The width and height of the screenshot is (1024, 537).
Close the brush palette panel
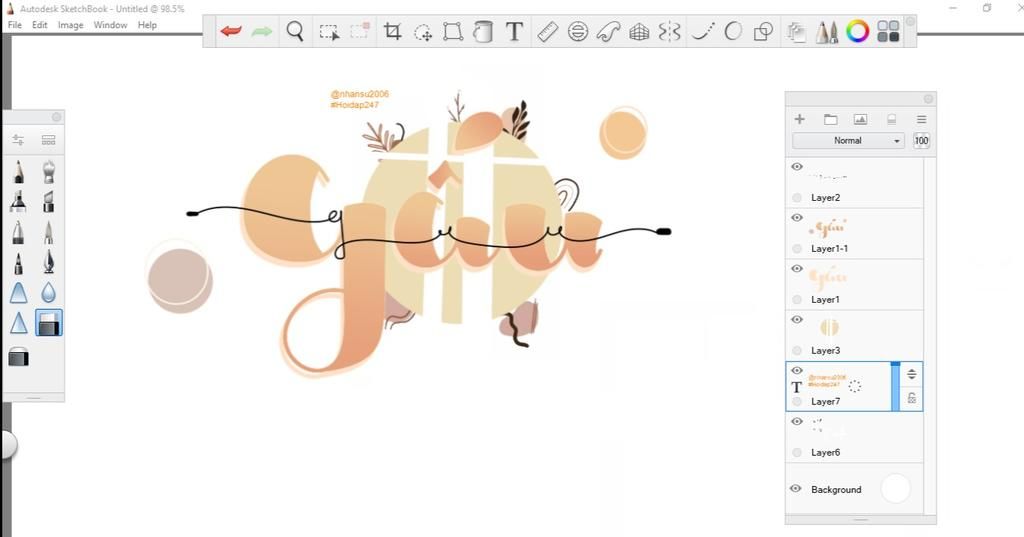(56, 117)
